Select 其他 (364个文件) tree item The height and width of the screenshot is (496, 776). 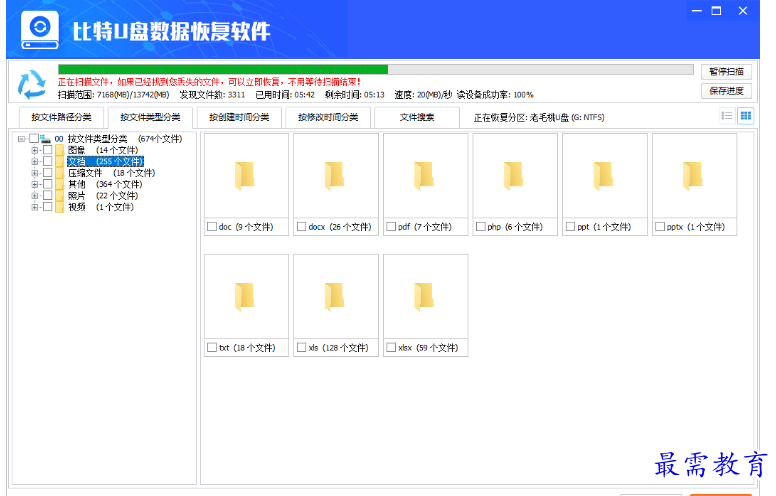[105, 184]
